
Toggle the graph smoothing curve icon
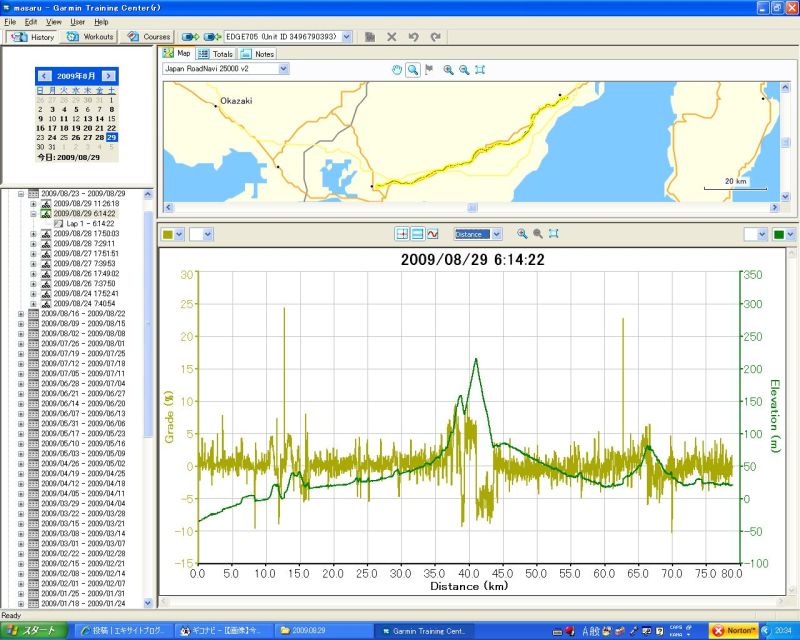click(433, 234)
